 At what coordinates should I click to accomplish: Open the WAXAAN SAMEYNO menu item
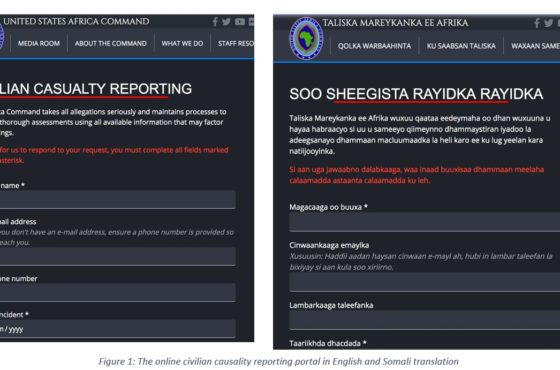coord(535,46)
